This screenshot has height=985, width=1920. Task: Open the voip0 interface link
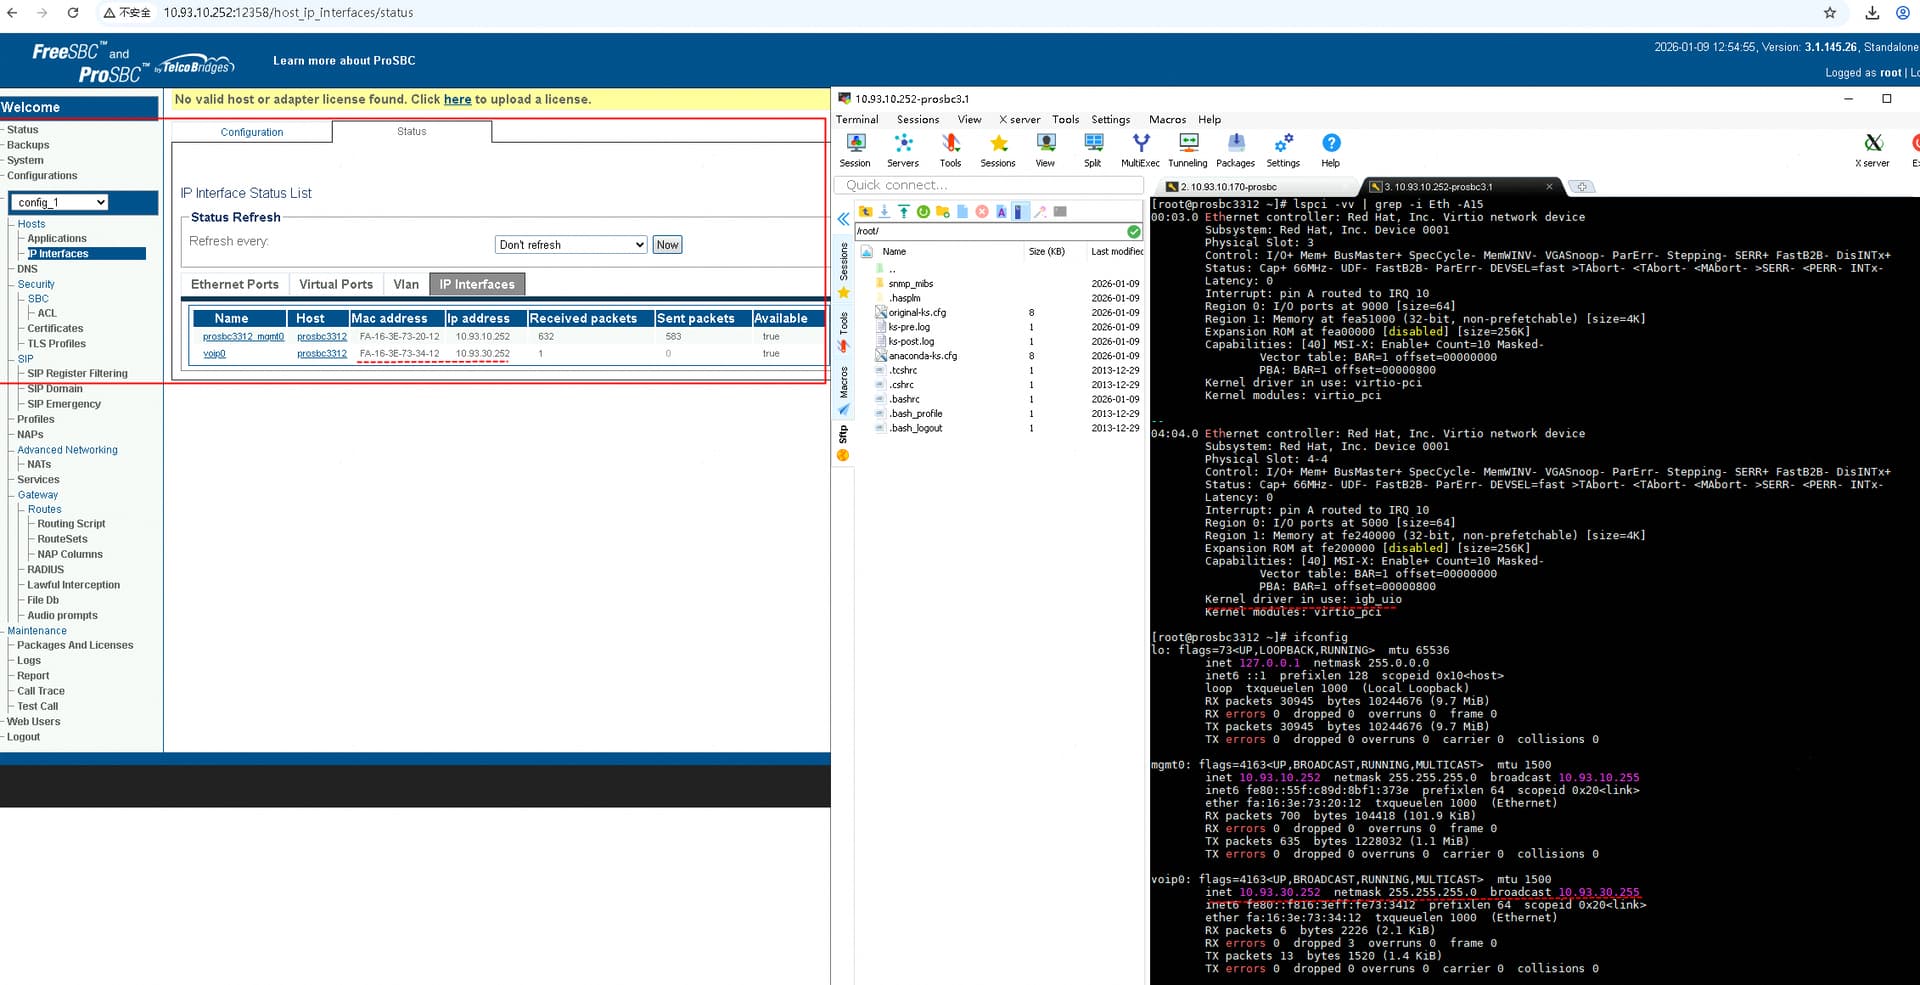click(x=214, y=354)
